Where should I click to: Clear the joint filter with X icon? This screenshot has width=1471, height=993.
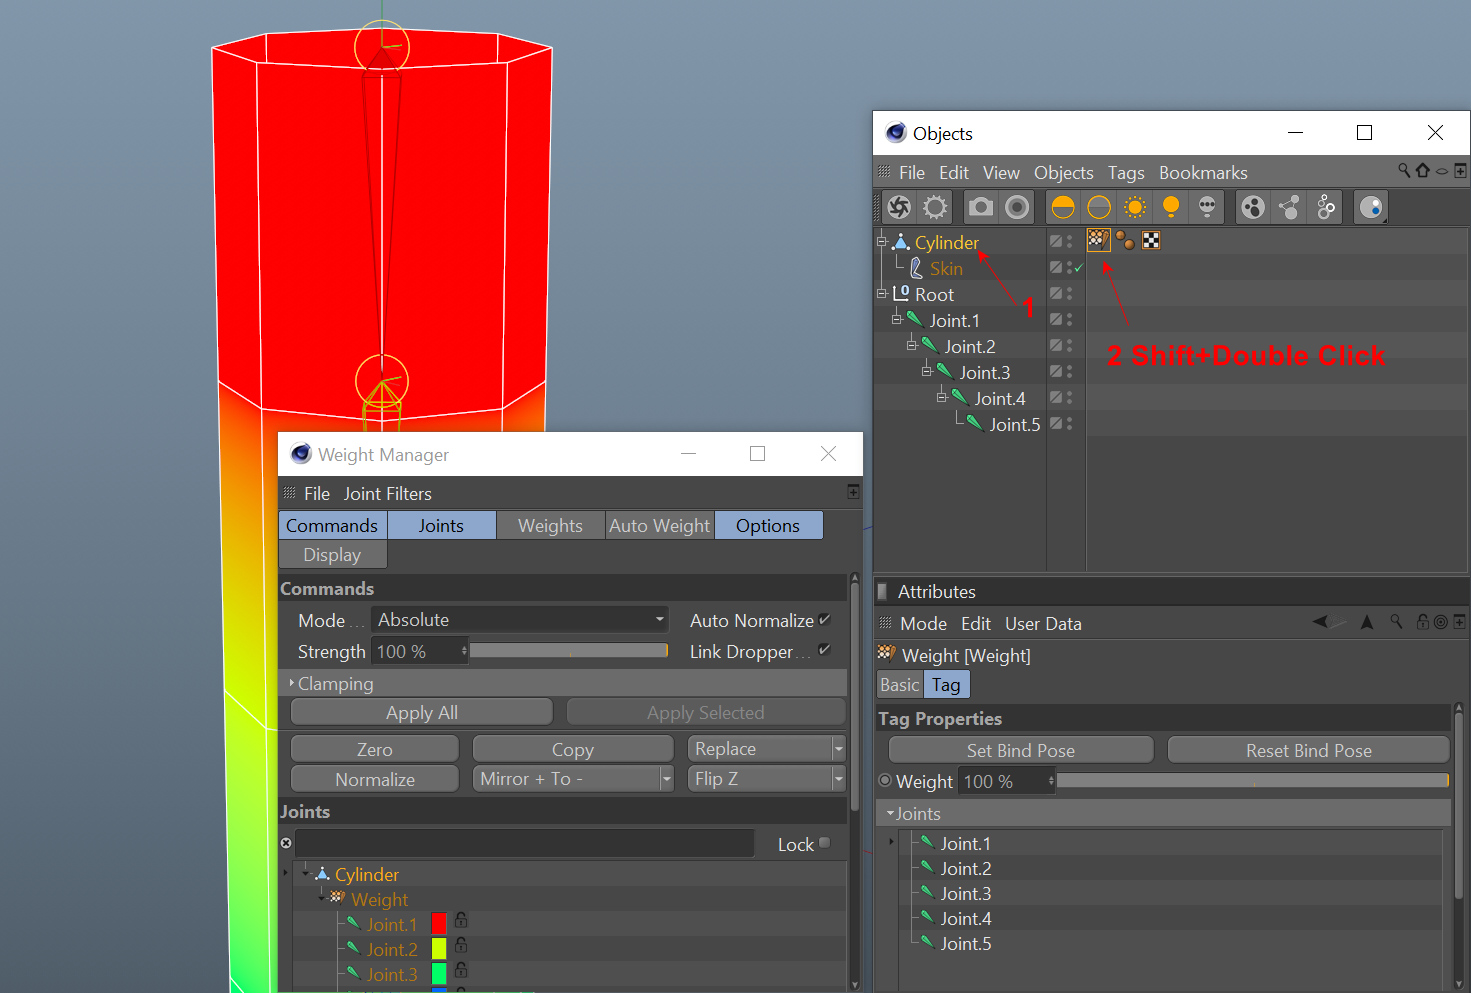click(286, 843)
